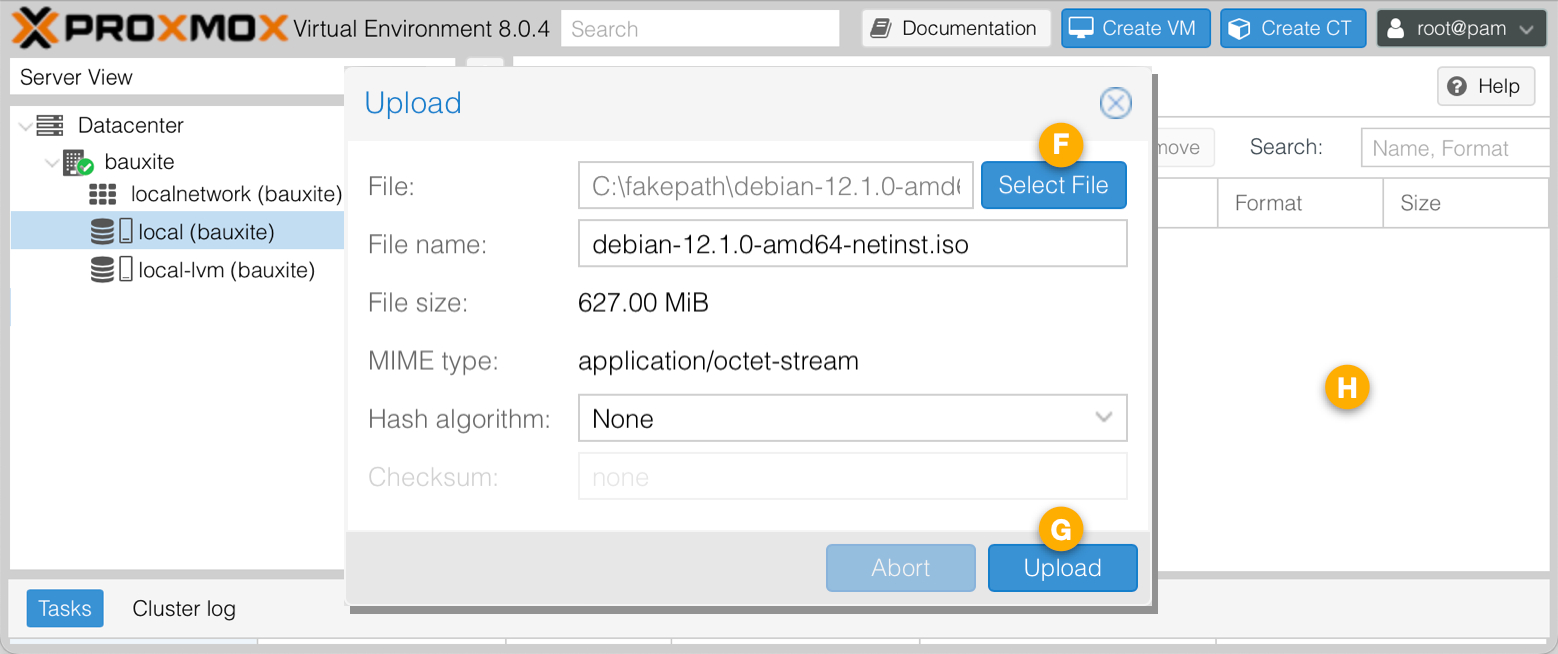The height and width of the screenshot is (654, 1558).
Task: Select localnetwork (bauxite) in tree
Action: coord(237,194)
